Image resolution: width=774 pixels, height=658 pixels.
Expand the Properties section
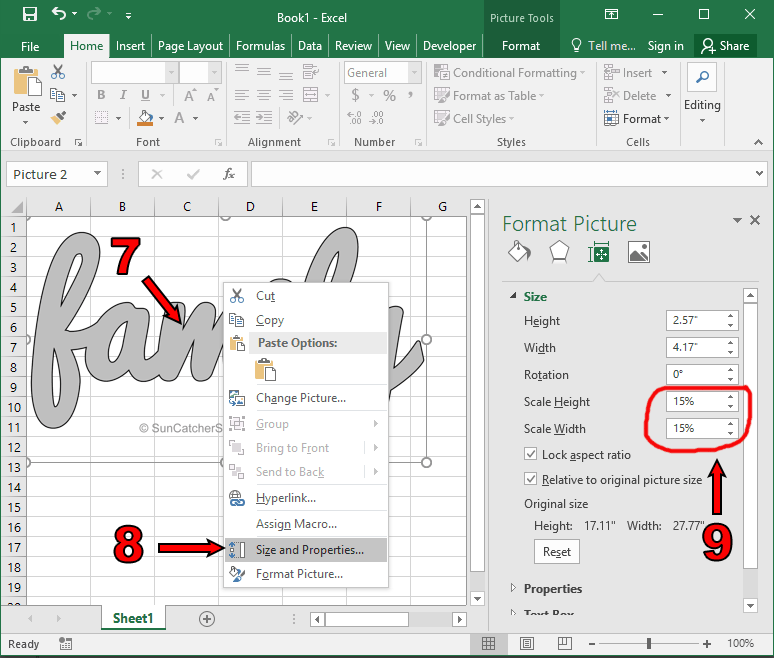click(x=553, y=588)
